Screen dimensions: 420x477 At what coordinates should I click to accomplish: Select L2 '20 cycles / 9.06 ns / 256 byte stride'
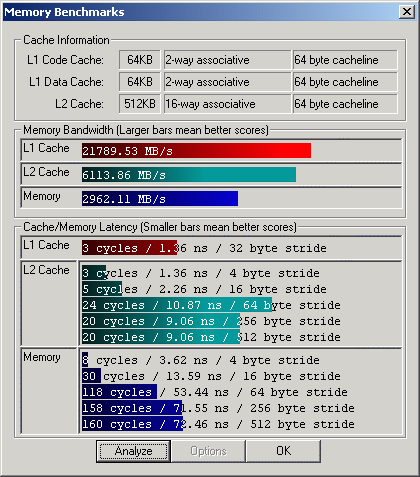(x=211, y=321)
